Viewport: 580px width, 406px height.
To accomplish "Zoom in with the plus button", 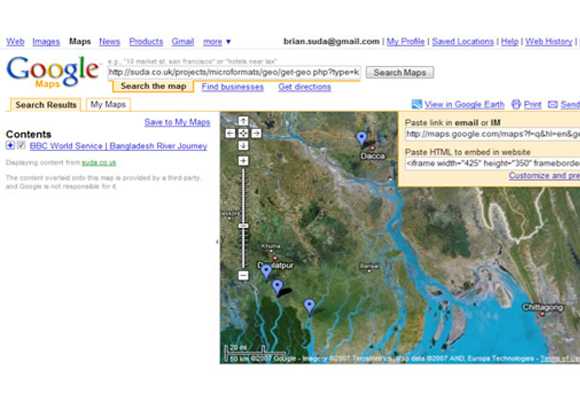I will 243,161.
